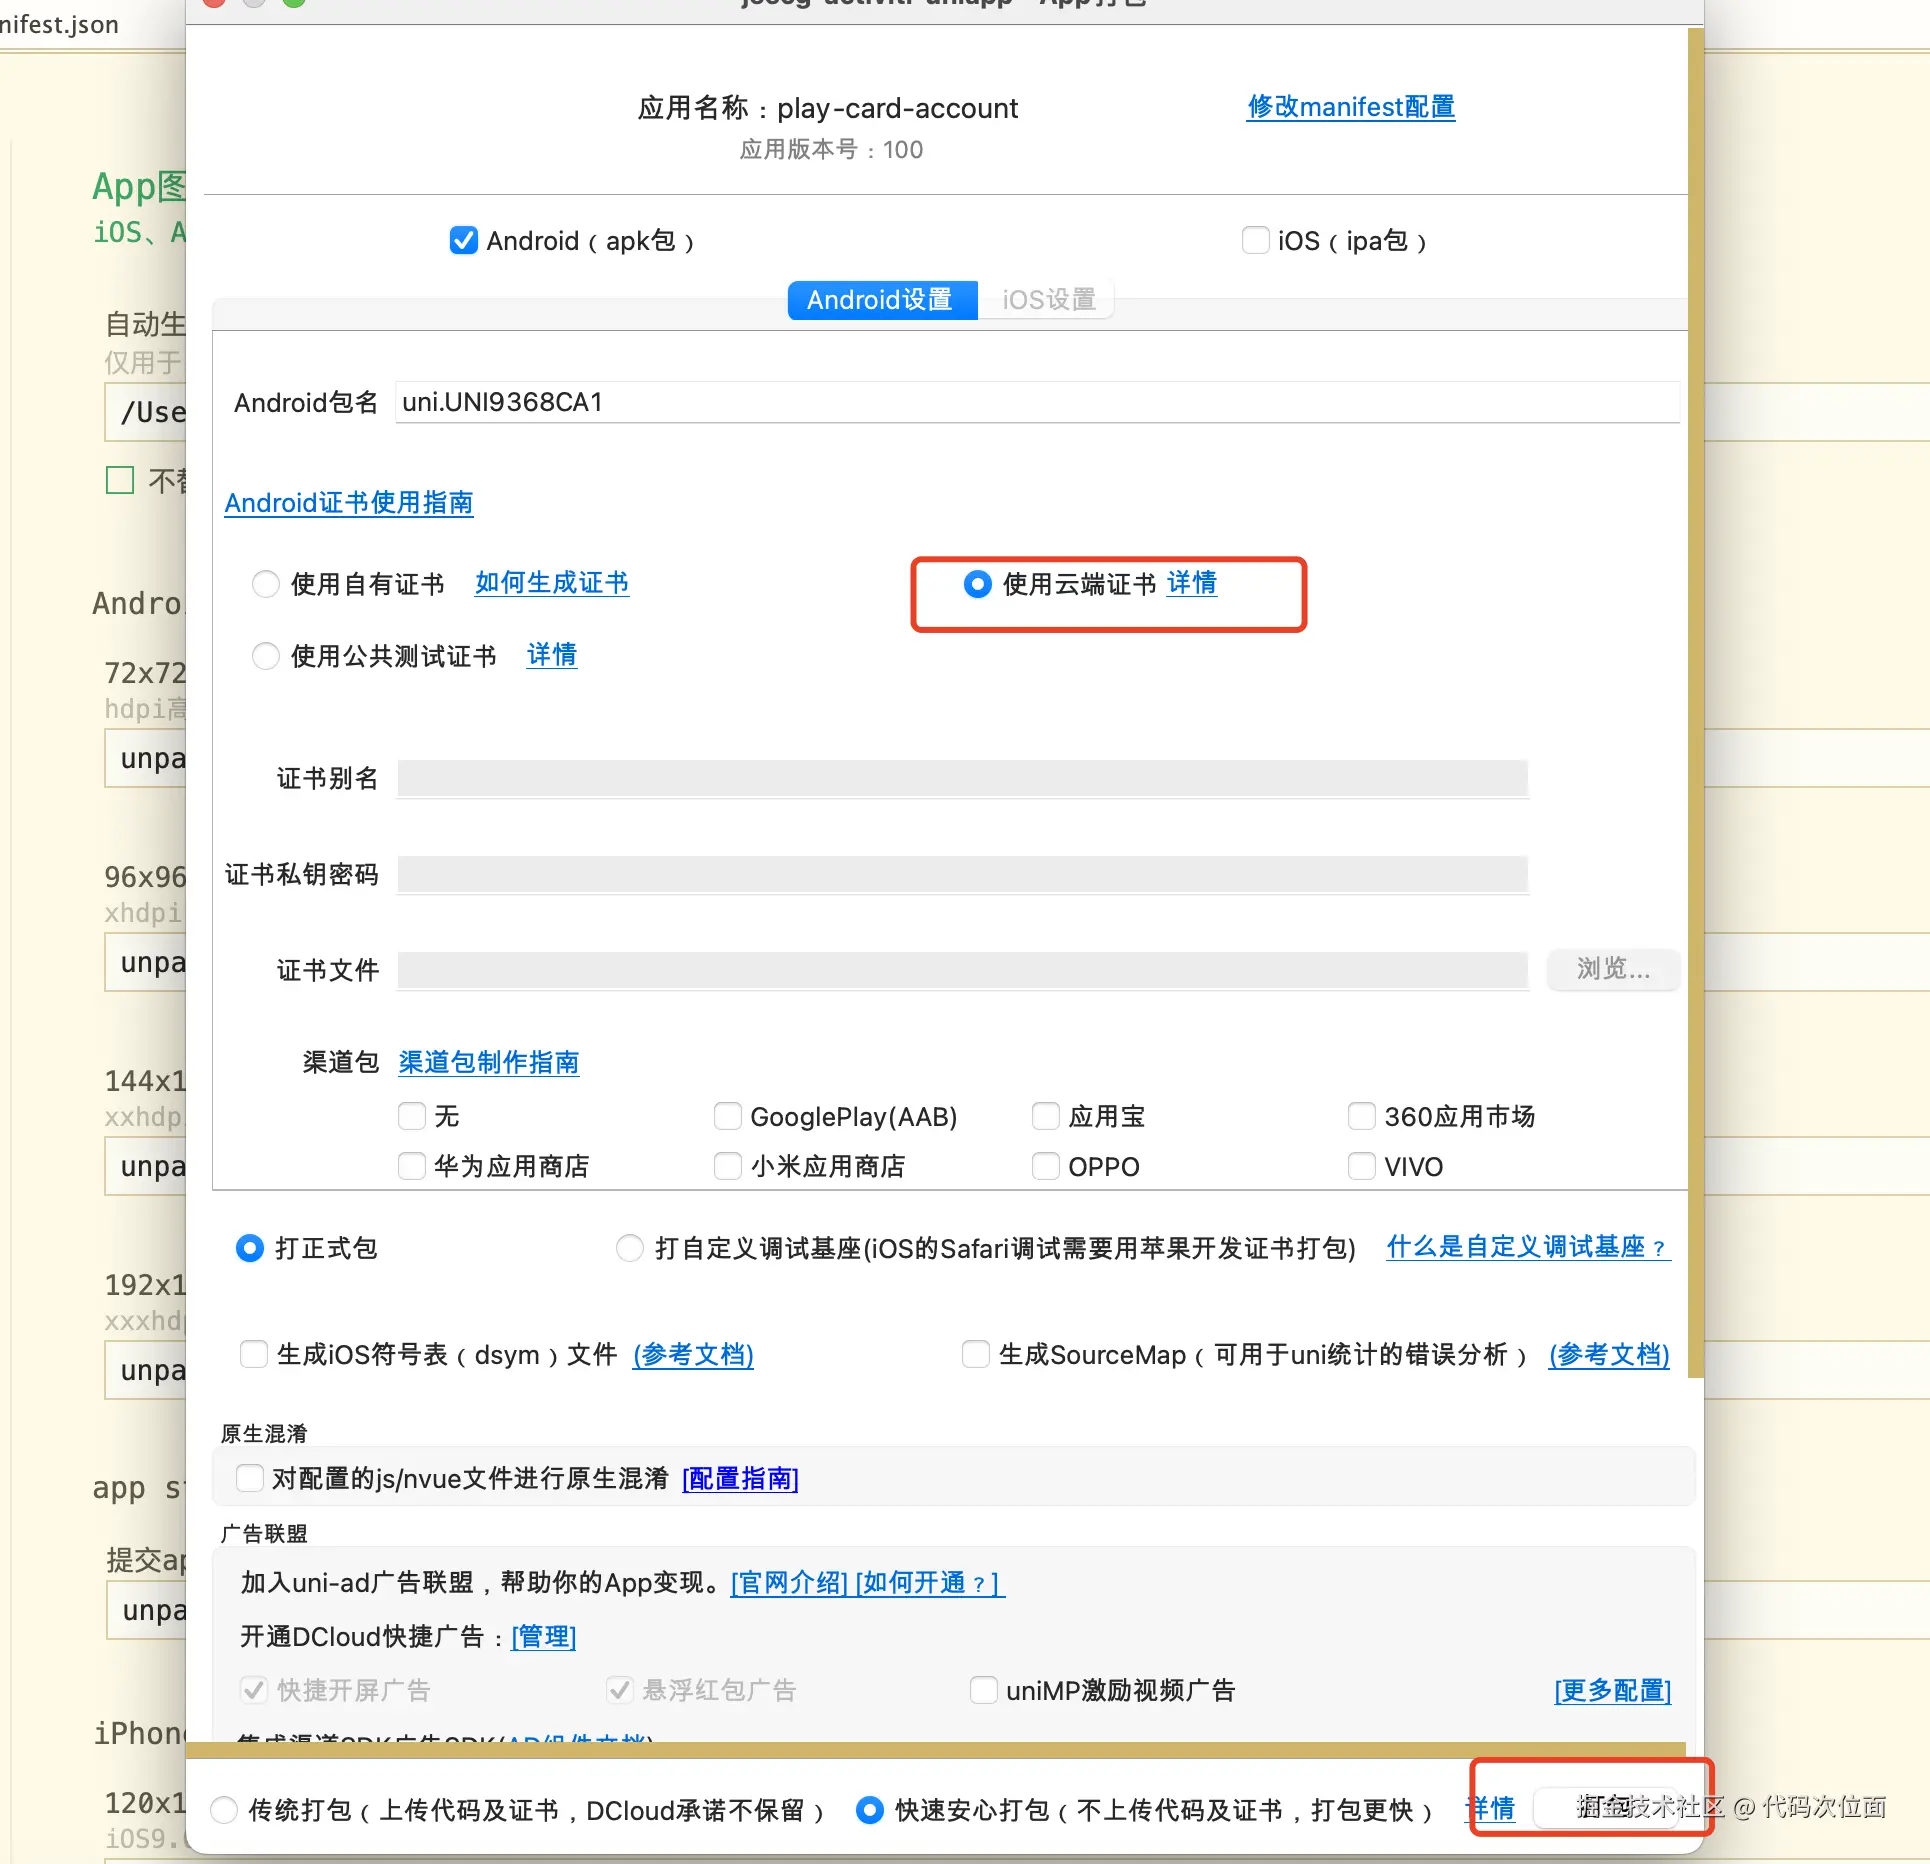Enable the iOS（ipa包）packaging checkbox
Viewport: 1930px width, 1864px height.
(x=1255, y=240)
